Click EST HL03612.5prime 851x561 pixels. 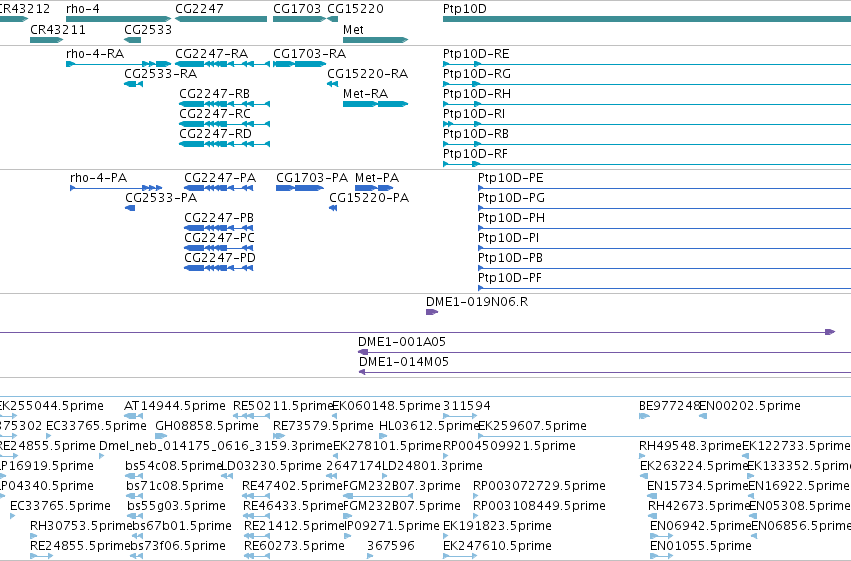pos(383,436)
